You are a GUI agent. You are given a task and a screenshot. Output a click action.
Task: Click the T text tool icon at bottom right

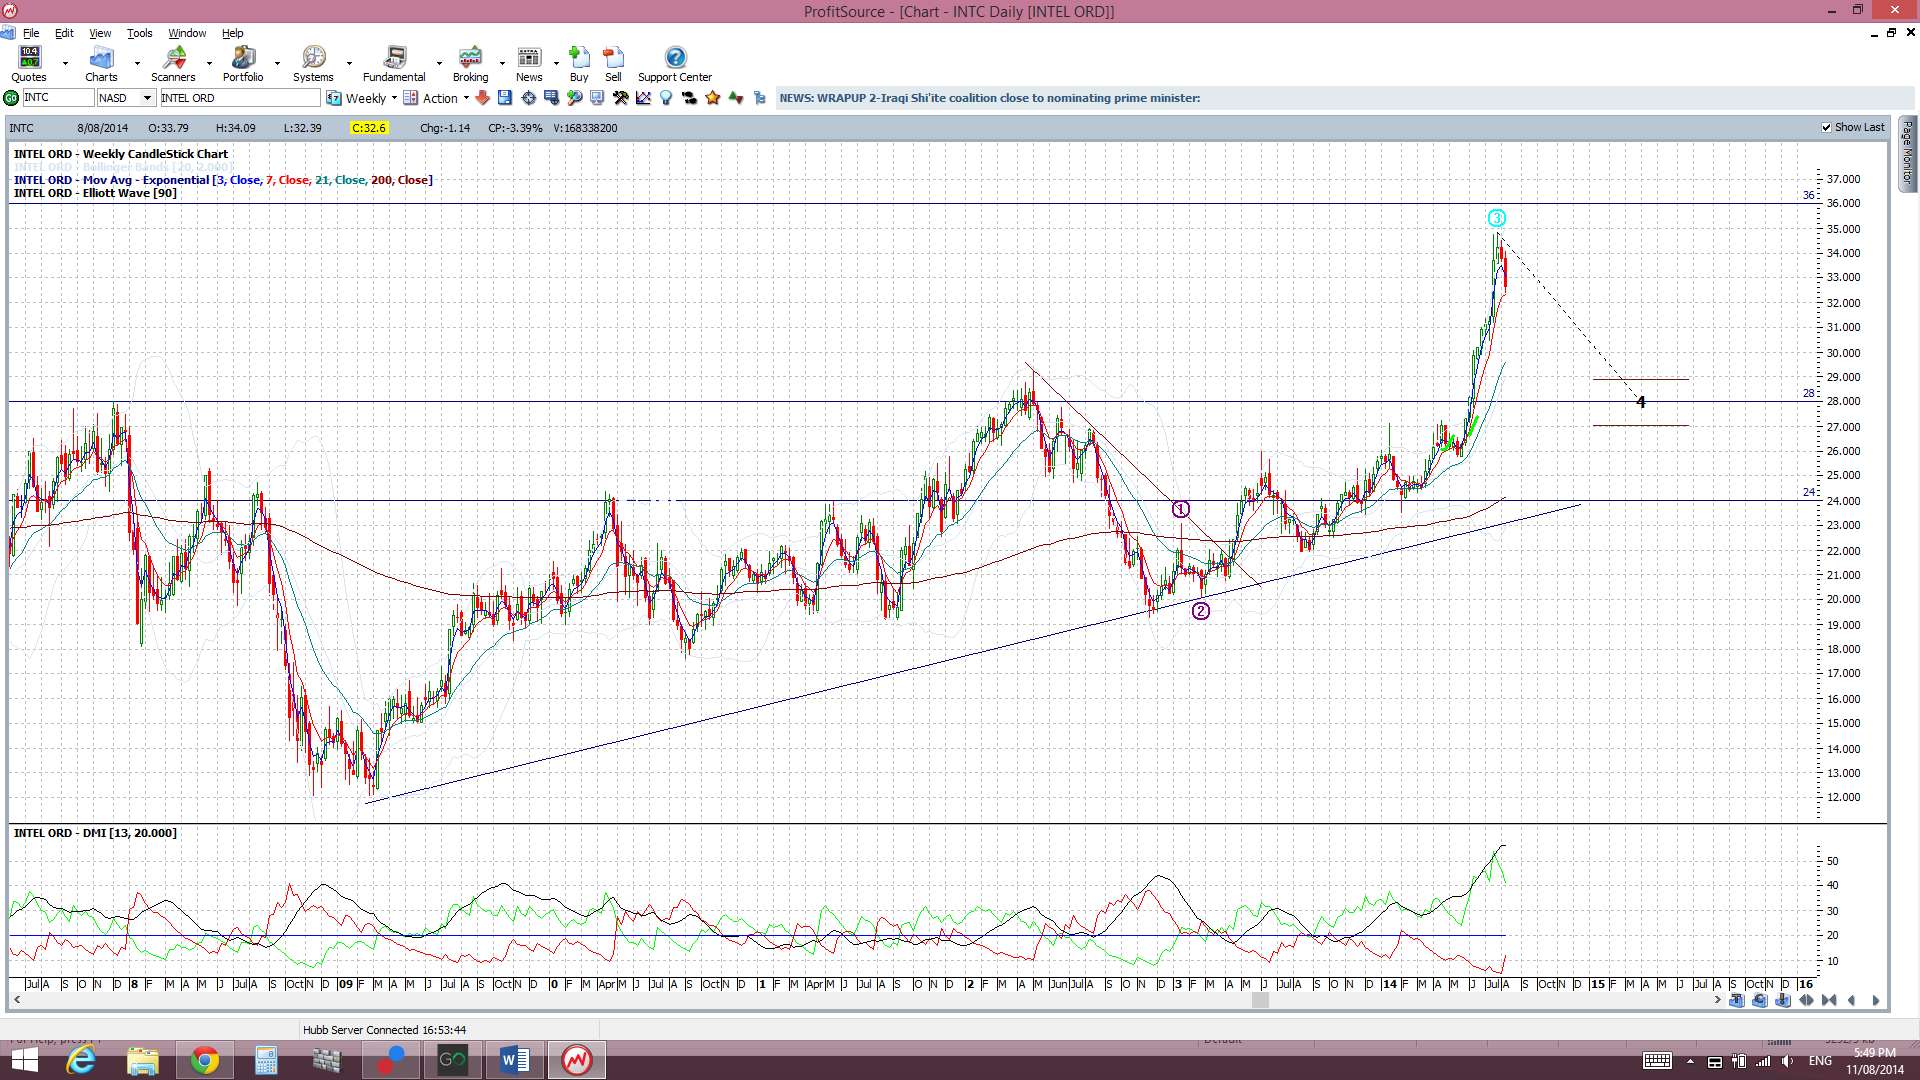click(1736, 1000)
